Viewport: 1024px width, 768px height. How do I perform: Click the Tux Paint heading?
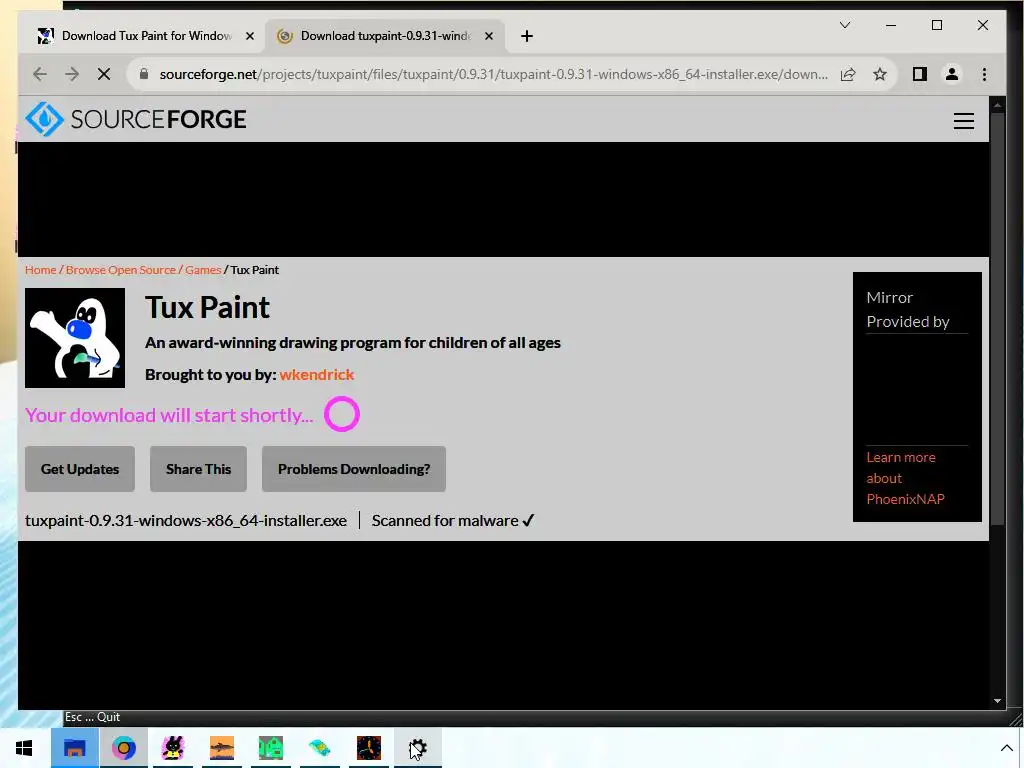[207, 308]
